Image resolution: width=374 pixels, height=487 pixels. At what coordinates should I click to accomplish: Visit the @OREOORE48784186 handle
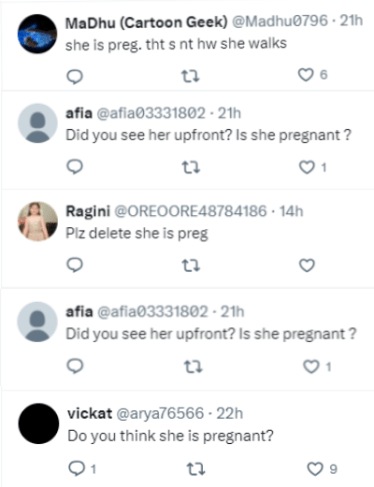click(x=191, y=211)
